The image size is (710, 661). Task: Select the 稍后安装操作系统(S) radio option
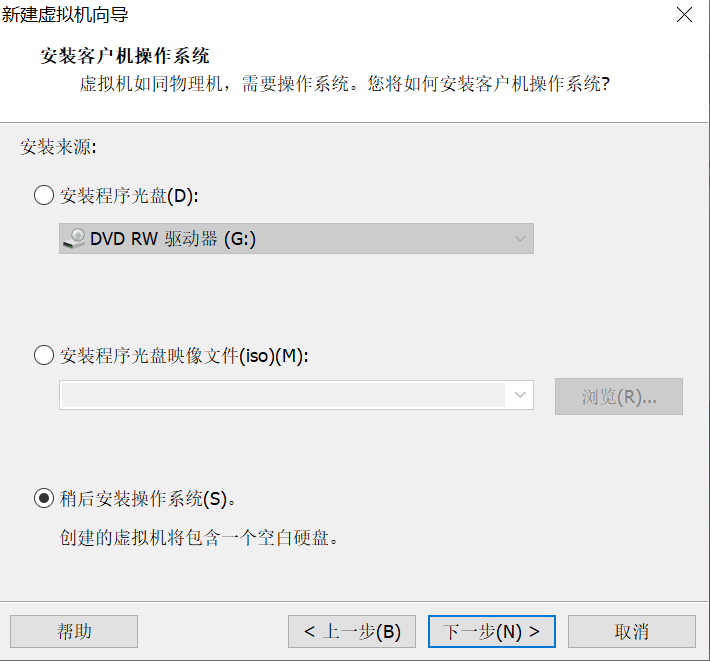click(x=44, y=498)
